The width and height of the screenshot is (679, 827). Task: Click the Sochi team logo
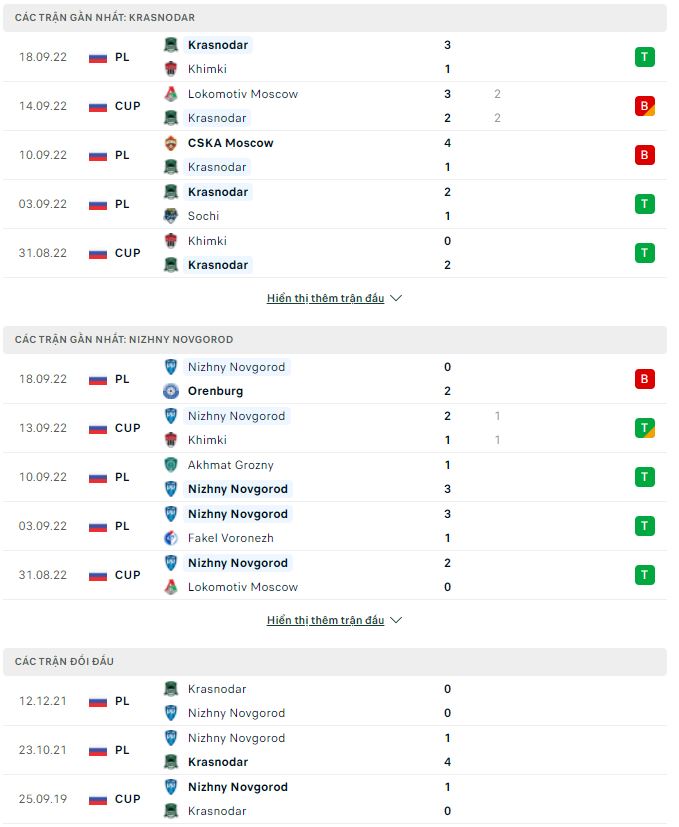(172, 216)
